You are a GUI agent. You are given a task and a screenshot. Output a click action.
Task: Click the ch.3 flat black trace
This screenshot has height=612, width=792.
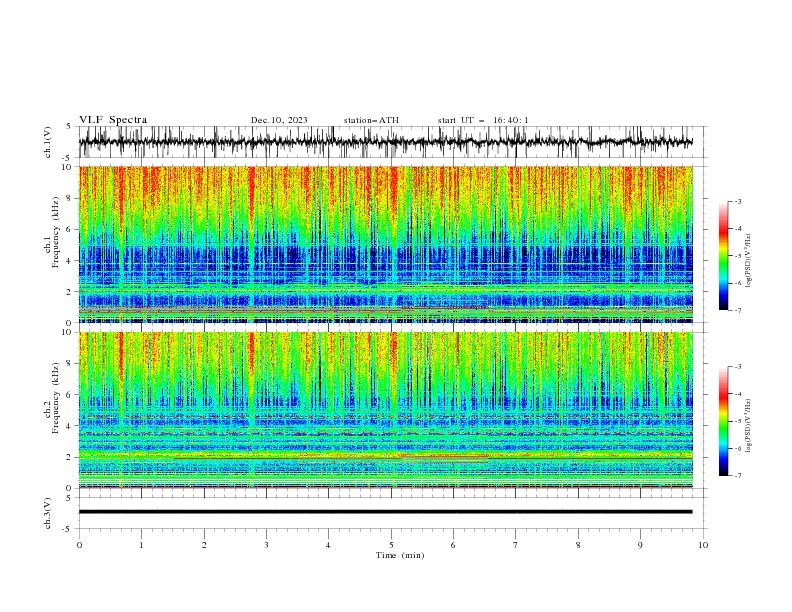[x=385, y=512]
